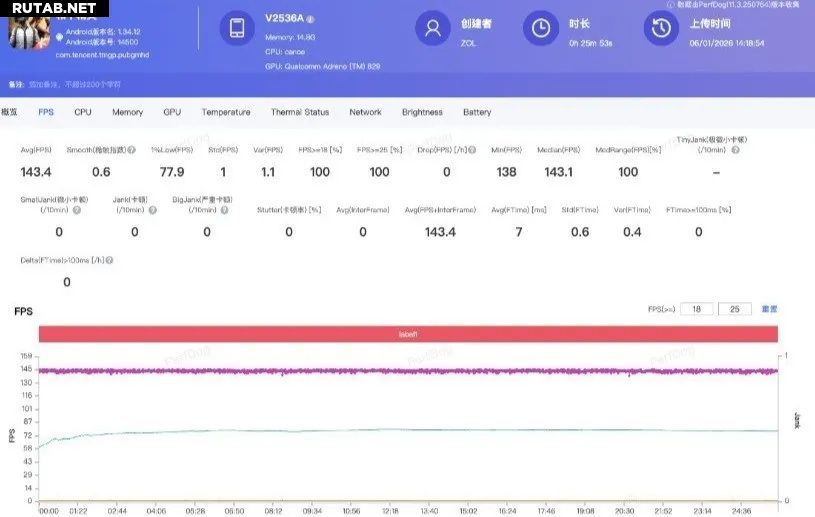Show help for Drop(FPS) metric

point(473,150)
